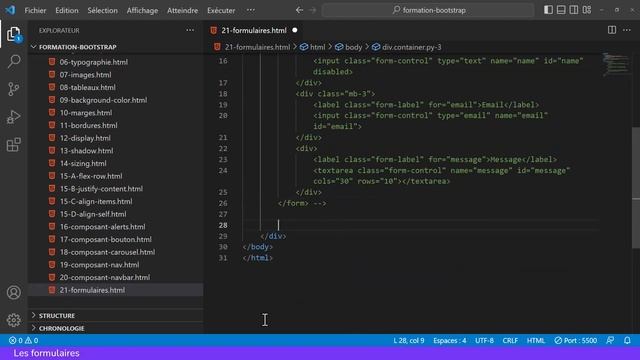Open the Edition menu
Image resolution: width=640 pixels, height=360 pixels.
pyautogui.click(x=67, y=11)
